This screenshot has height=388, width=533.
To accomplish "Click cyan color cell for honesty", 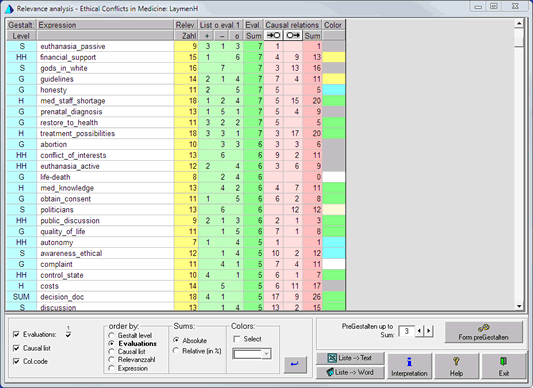I will click(x=333, y=90).
